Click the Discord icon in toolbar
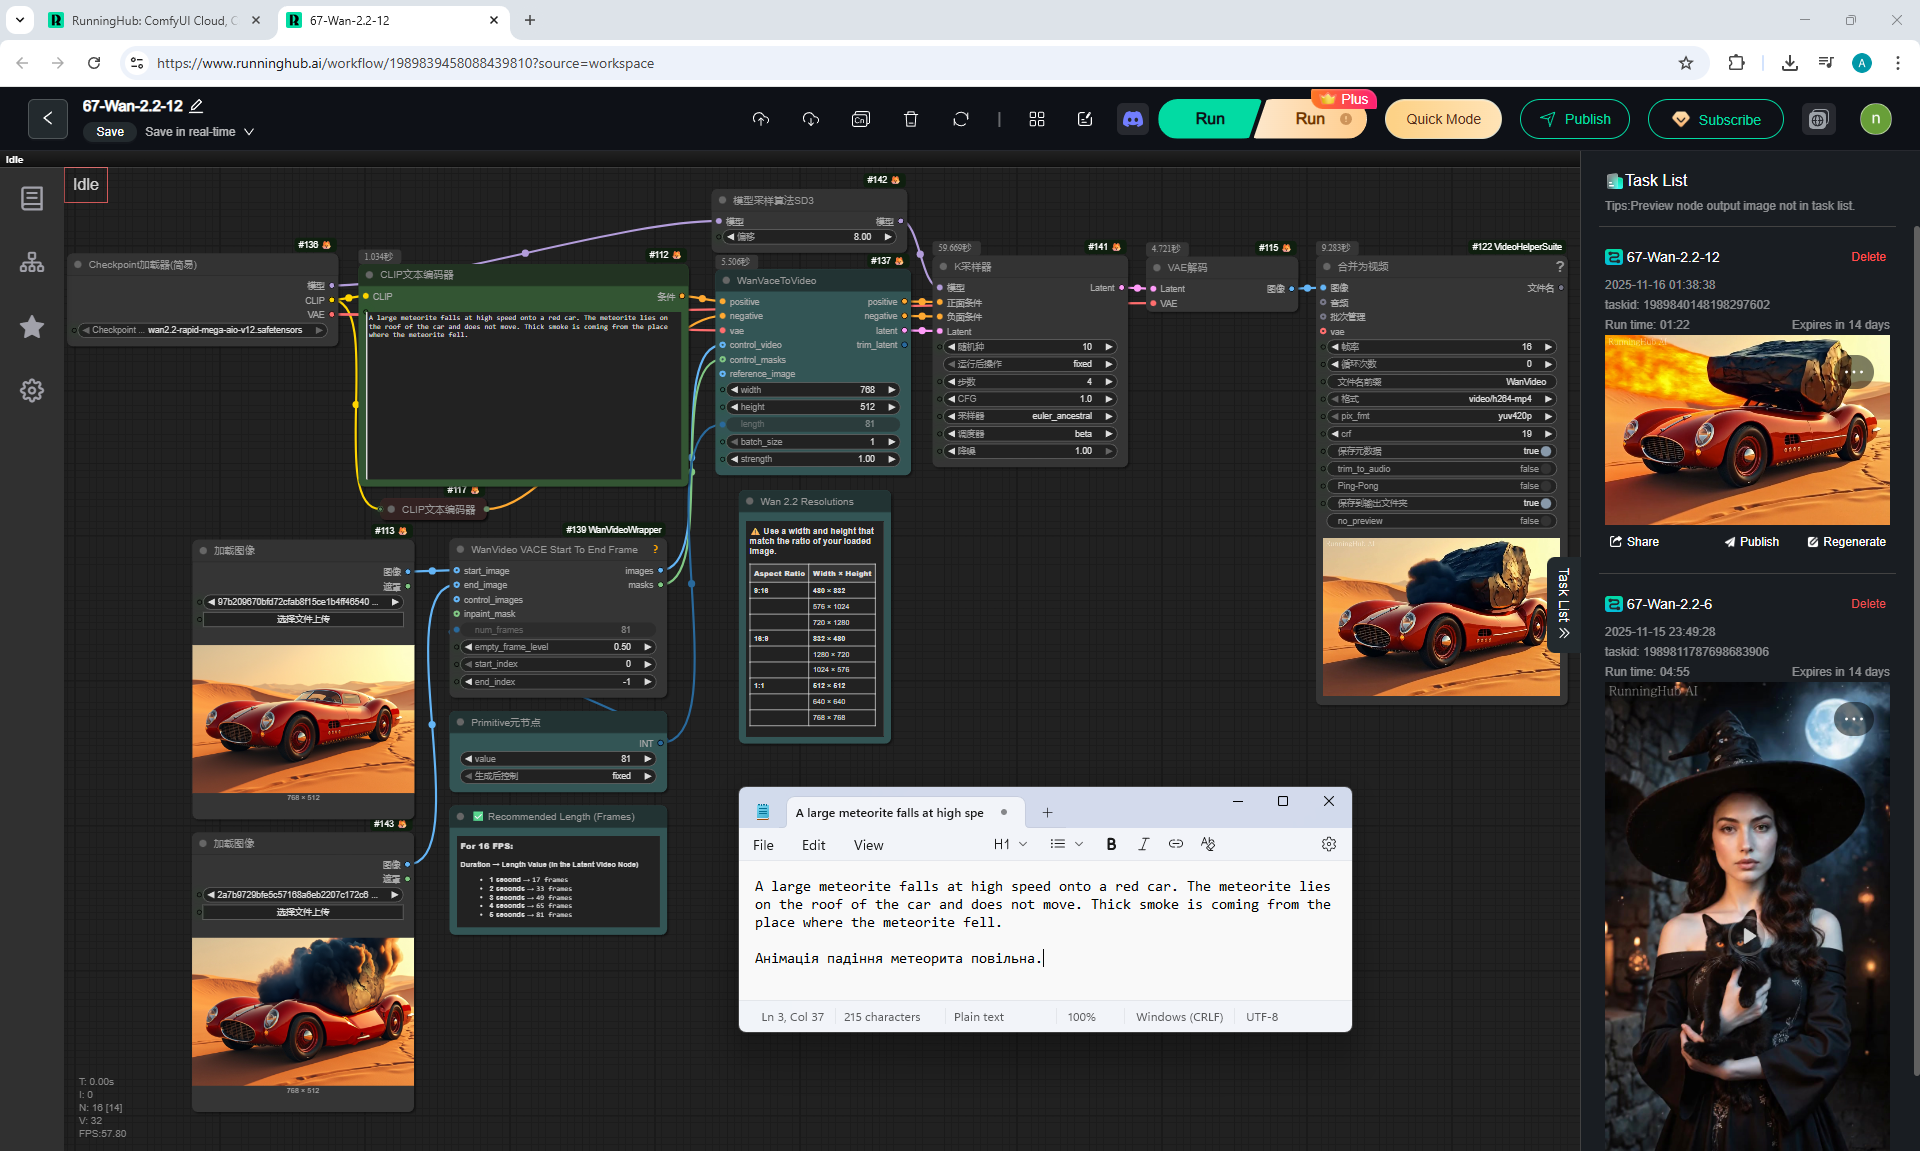1920x1151 pixels. (x=1132, y=119)
